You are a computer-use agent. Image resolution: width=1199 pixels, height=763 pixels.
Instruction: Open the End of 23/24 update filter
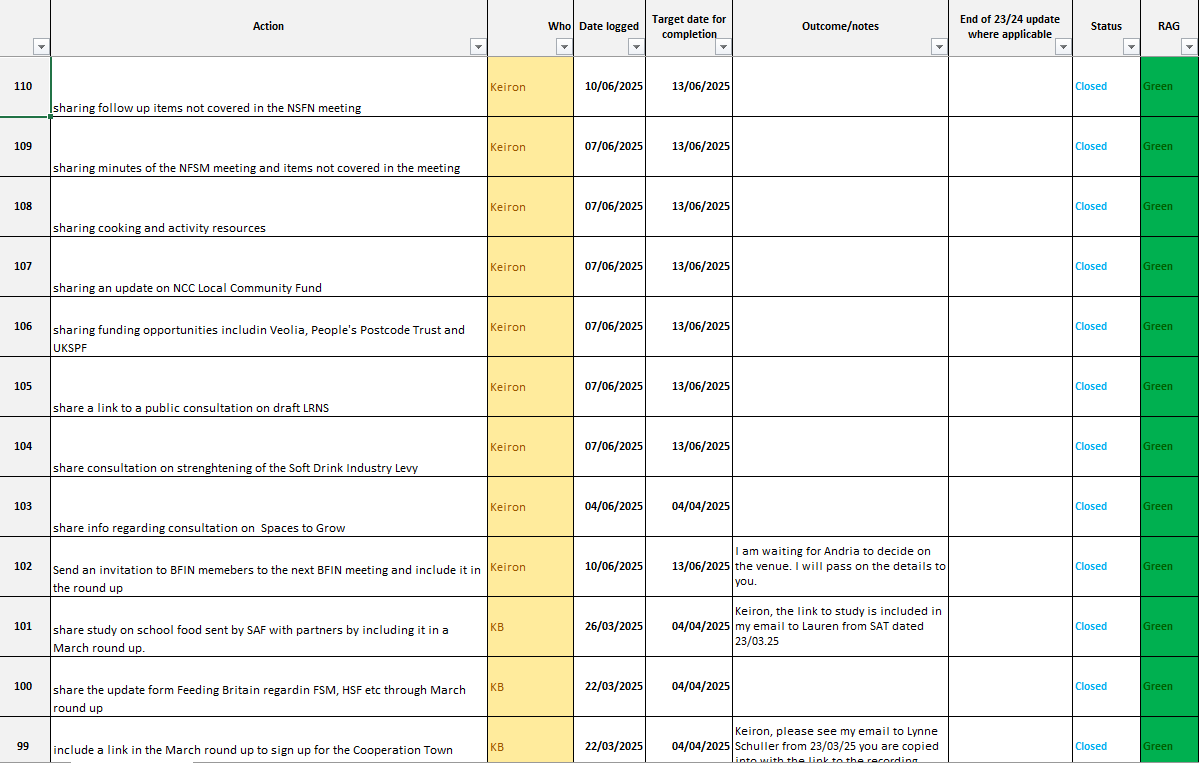click(1063, 47)
